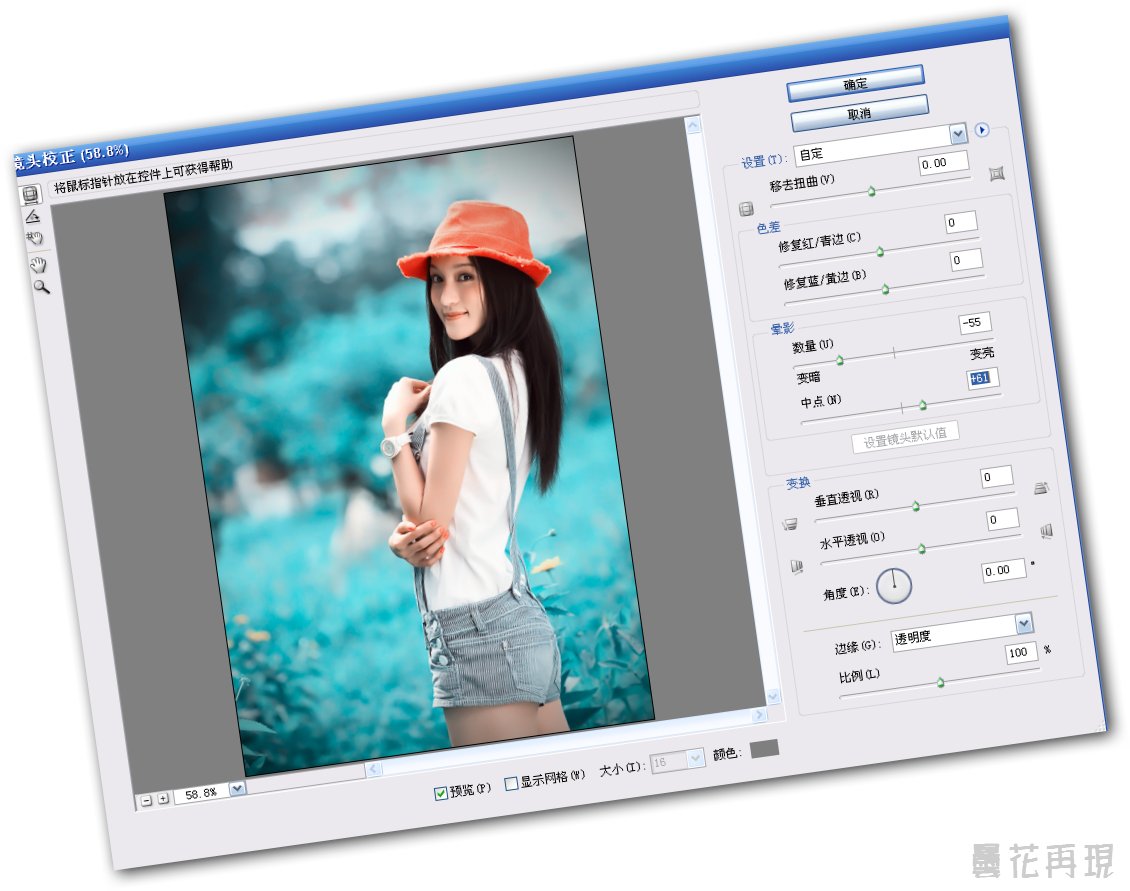This screenshot has height=891, width=1130.
Task: Click the zoom level field showing 58.8%
Action: click(x=202, y=793)
